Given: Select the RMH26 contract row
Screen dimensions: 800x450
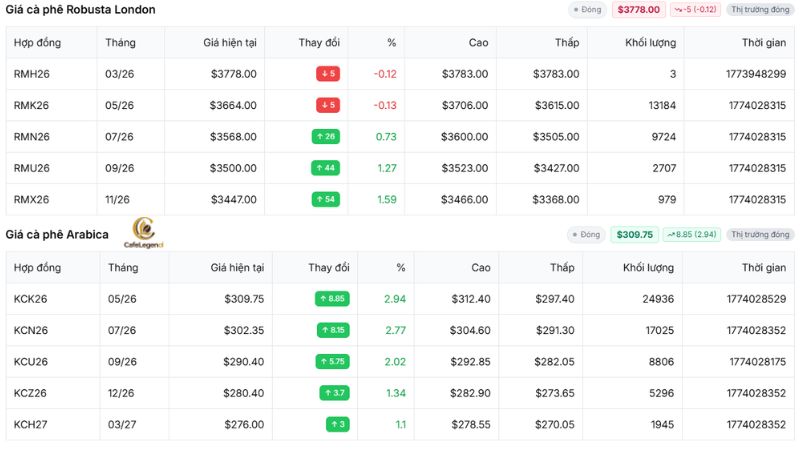Looking at the screenshot, I should tap(400, 74).
